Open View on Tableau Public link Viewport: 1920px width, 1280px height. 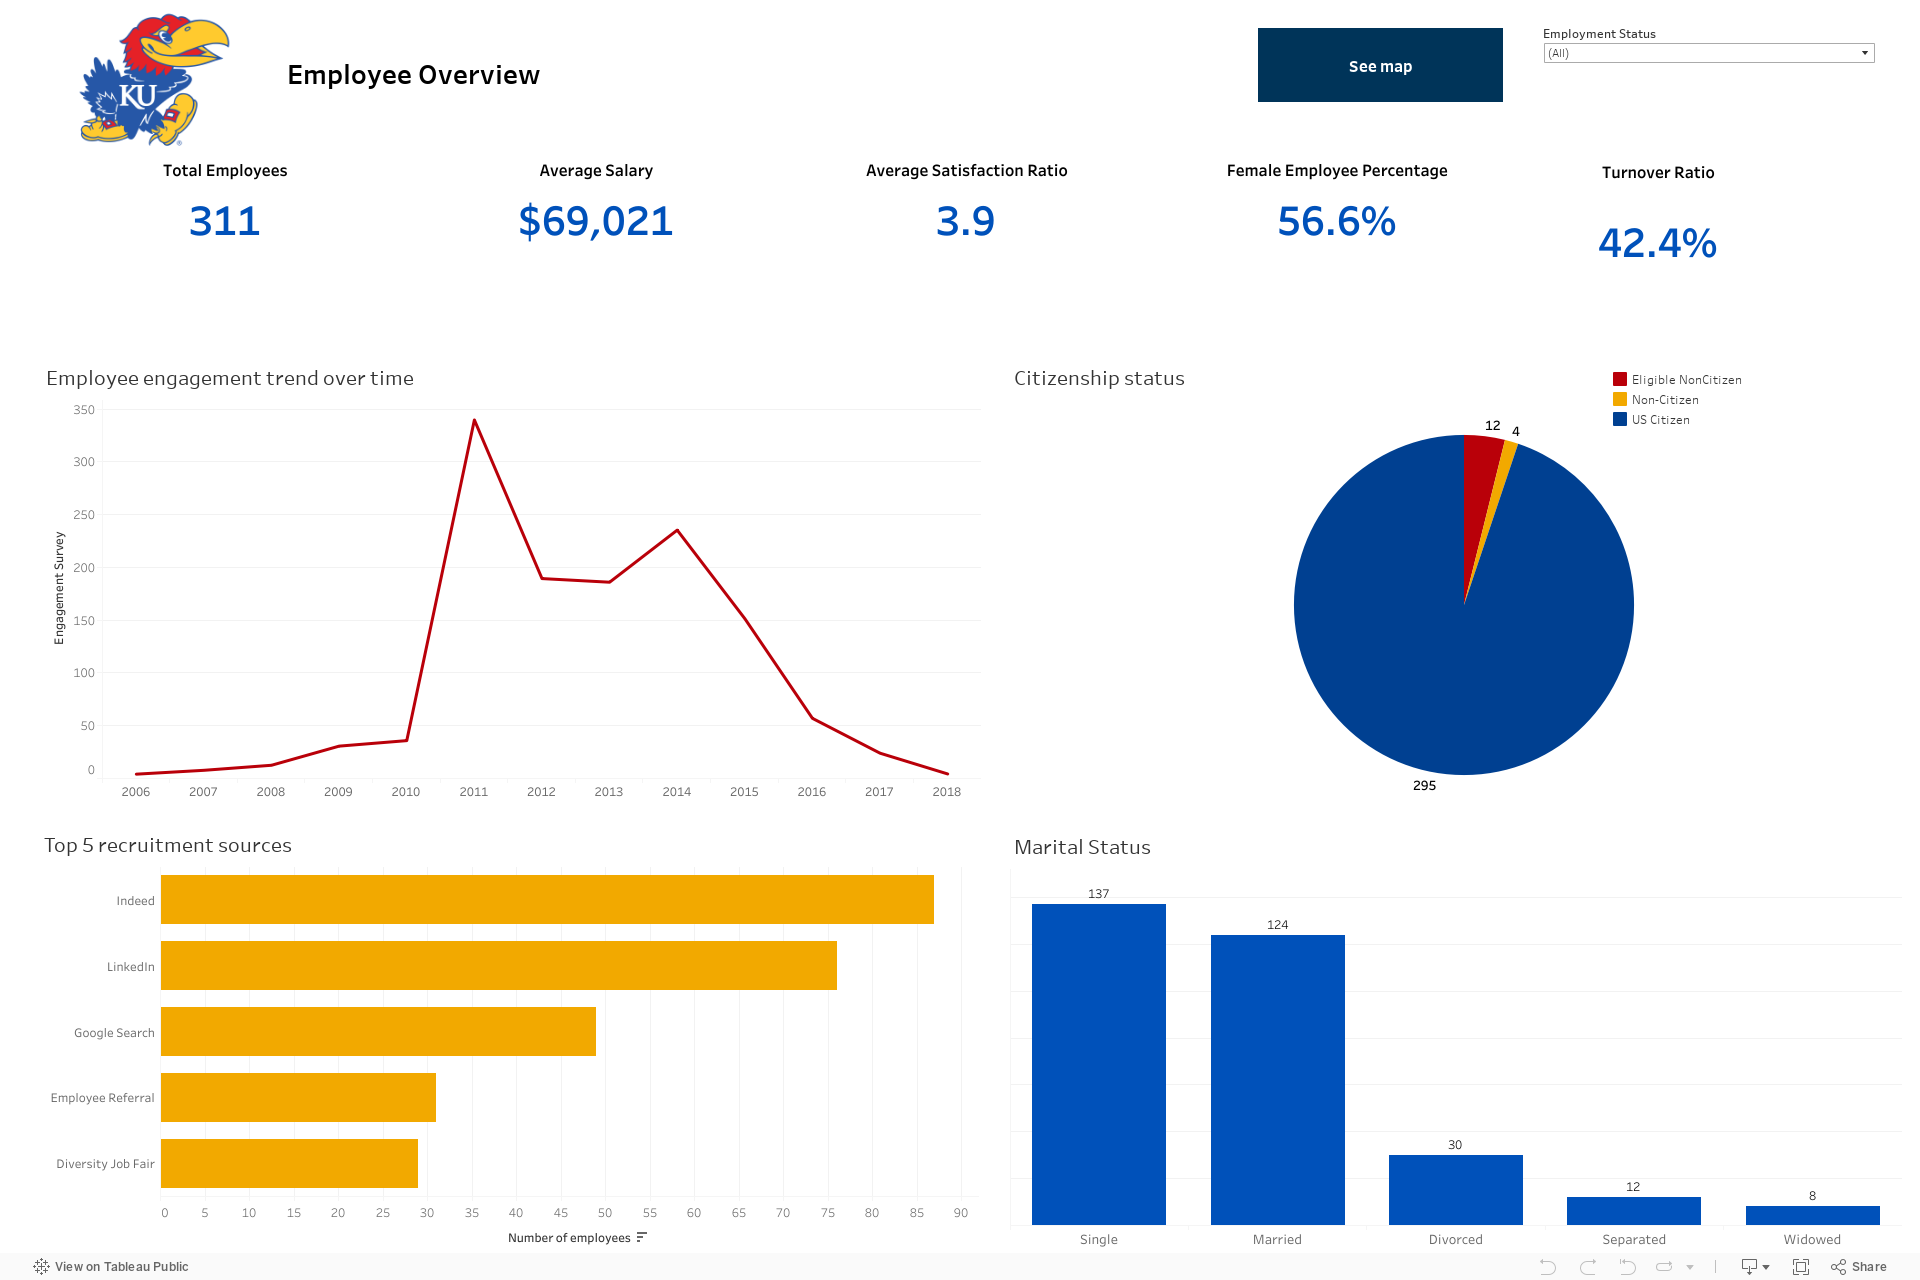click(x=111, y=1267)
